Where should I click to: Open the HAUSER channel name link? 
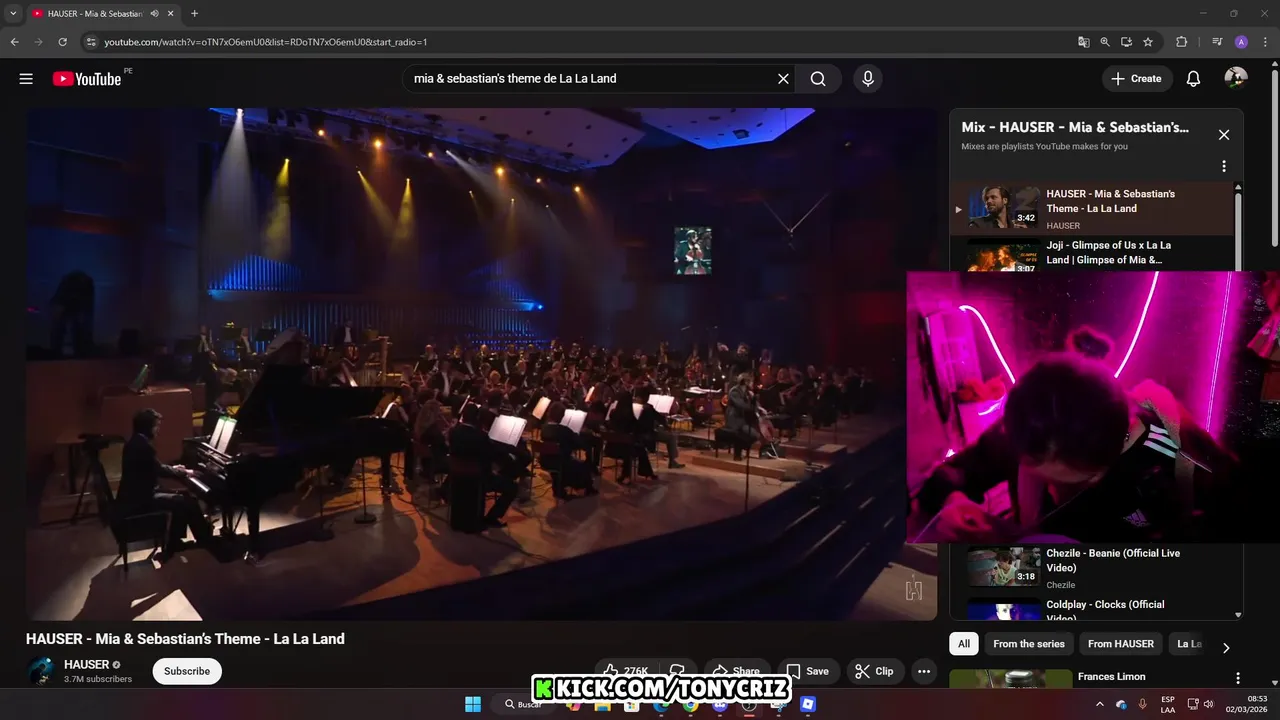86,664
